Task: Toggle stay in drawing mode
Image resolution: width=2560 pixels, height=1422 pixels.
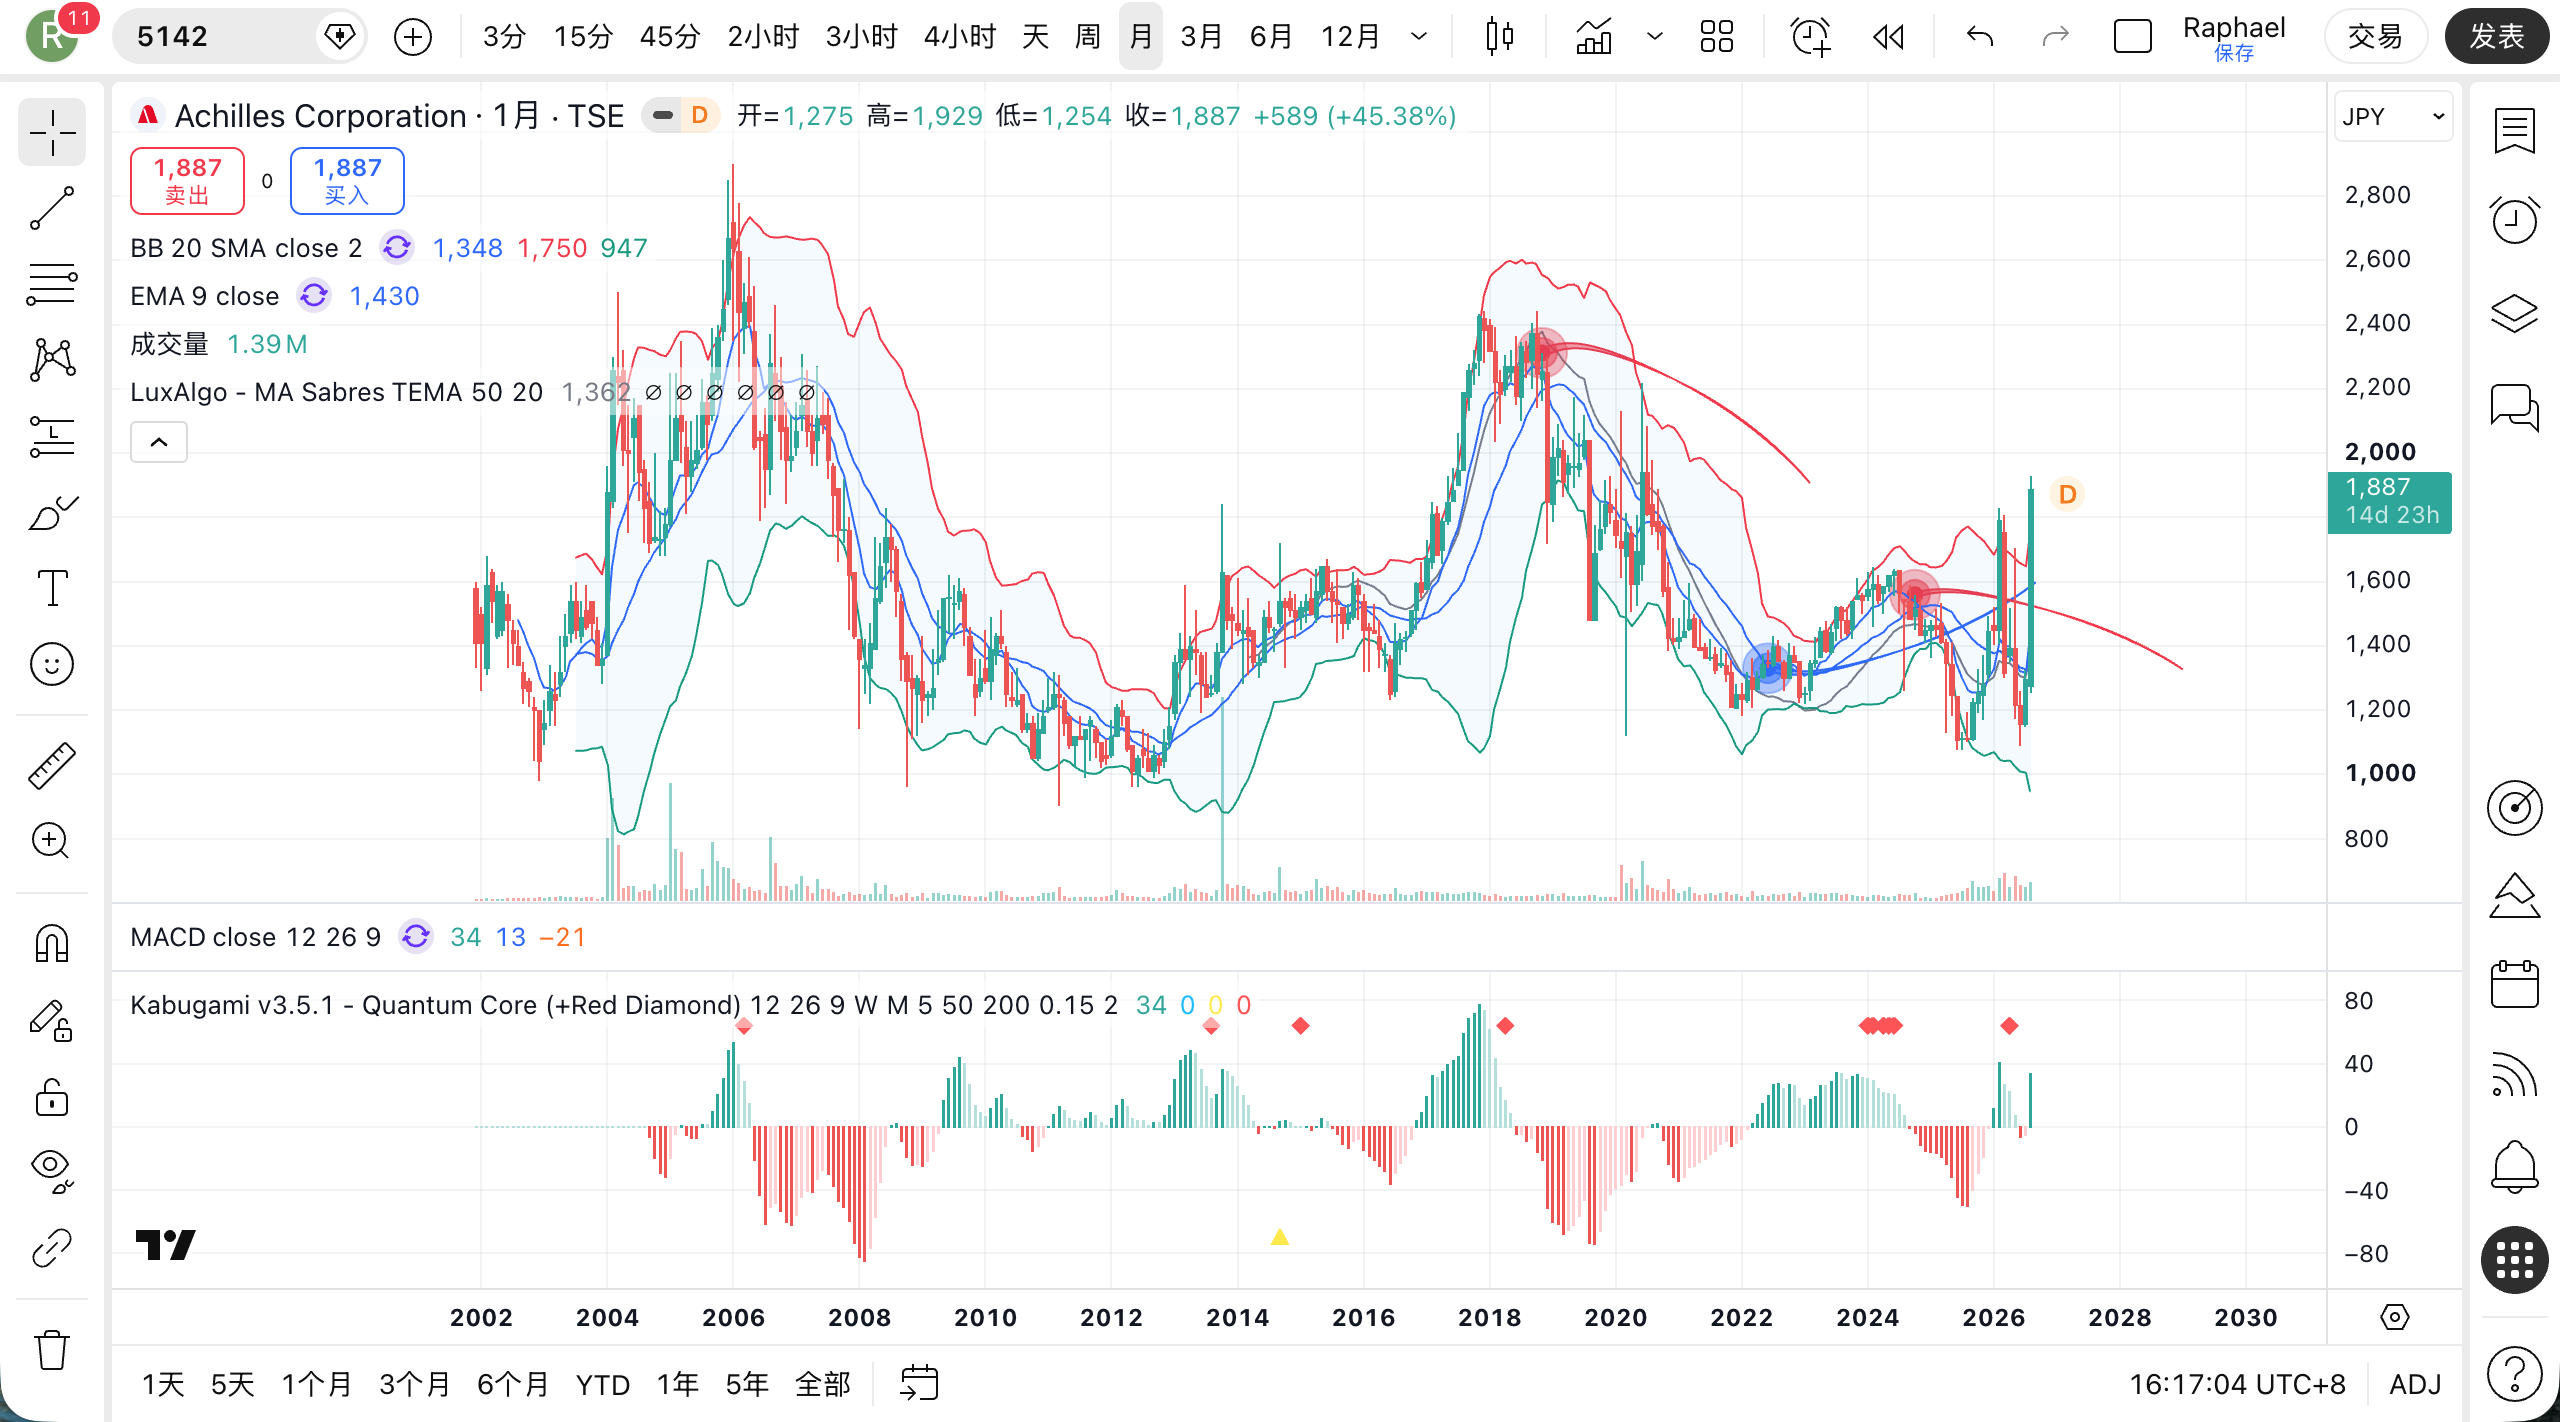Action: (52, 1021)
